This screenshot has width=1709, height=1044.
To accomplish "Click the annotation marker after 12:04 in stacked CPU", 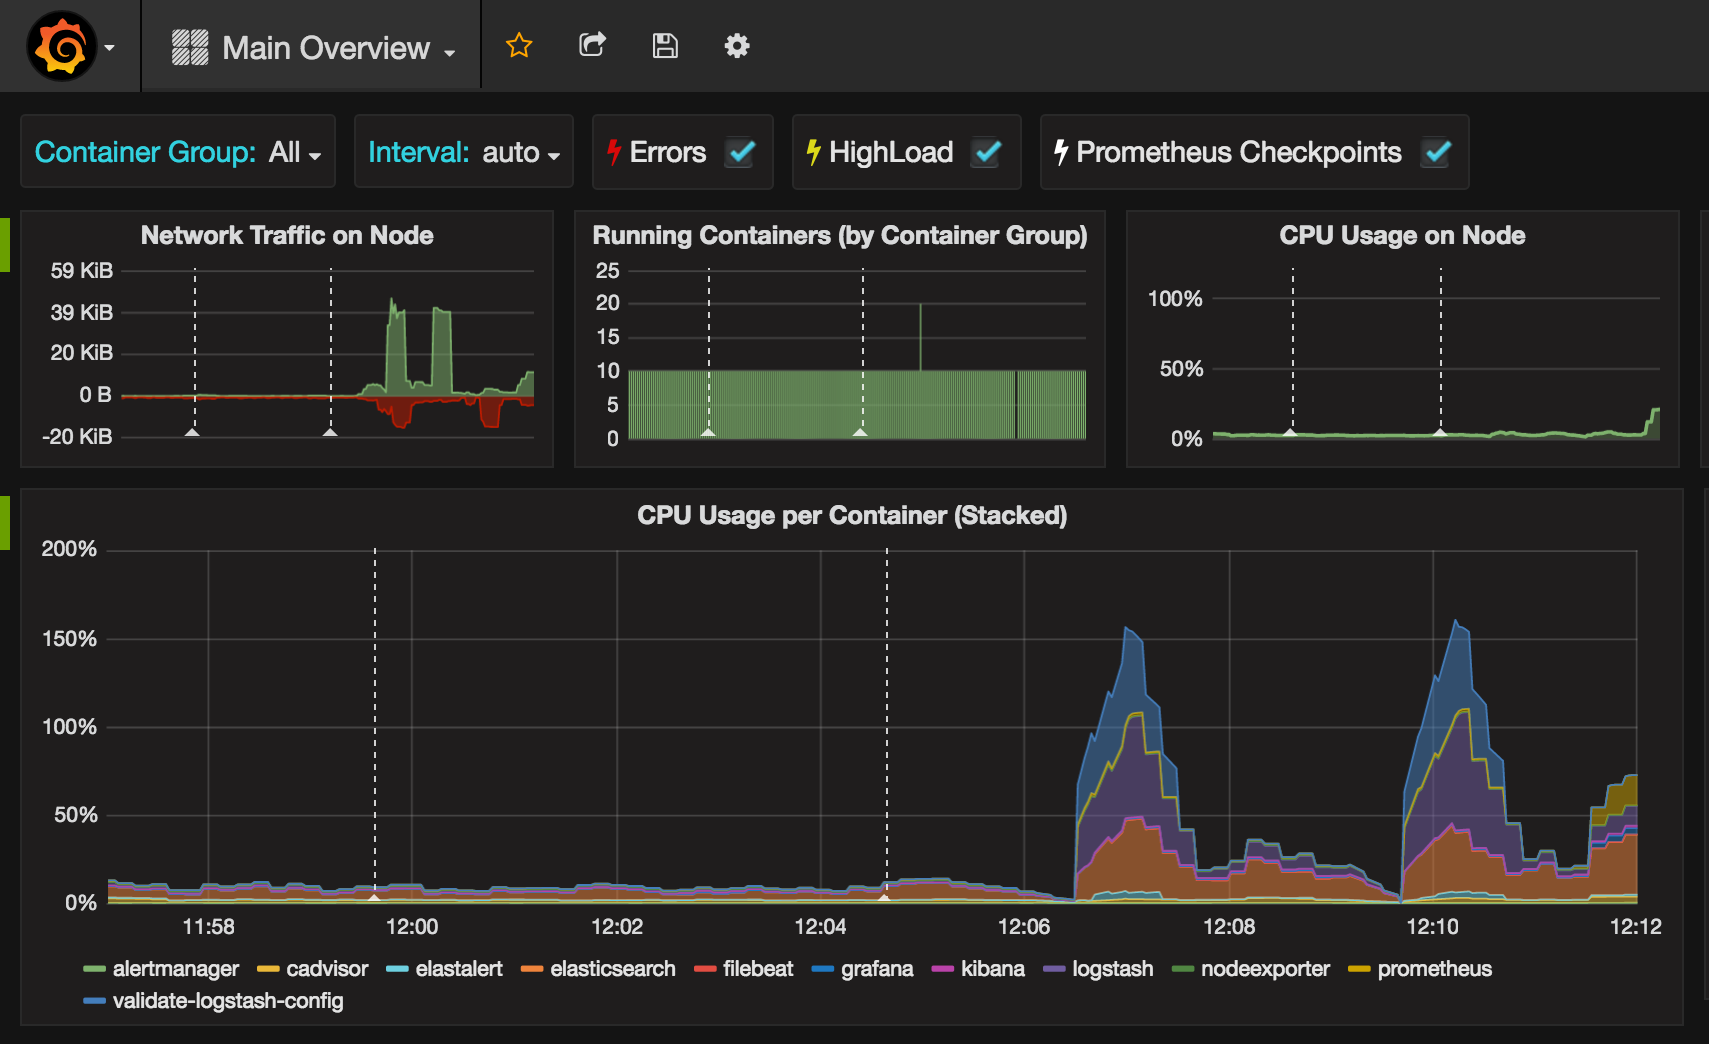I will coord(885,898).
